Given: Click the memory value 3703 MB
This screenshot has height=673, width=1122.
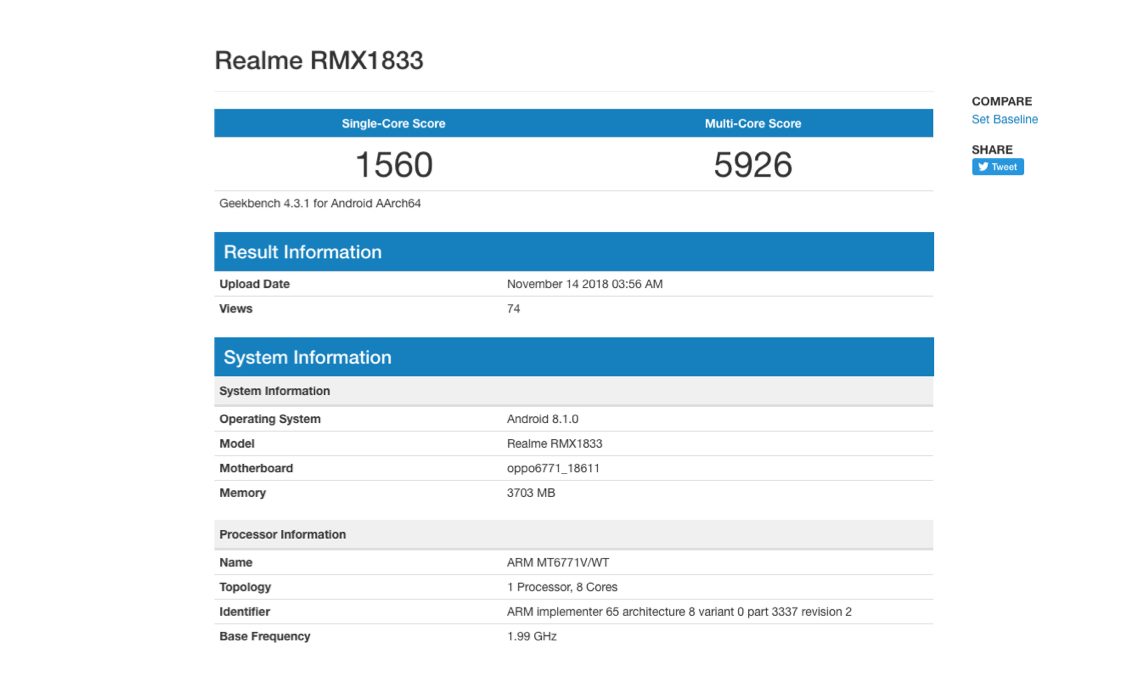Looking at the screenshot, I should [x=531, y=493].
